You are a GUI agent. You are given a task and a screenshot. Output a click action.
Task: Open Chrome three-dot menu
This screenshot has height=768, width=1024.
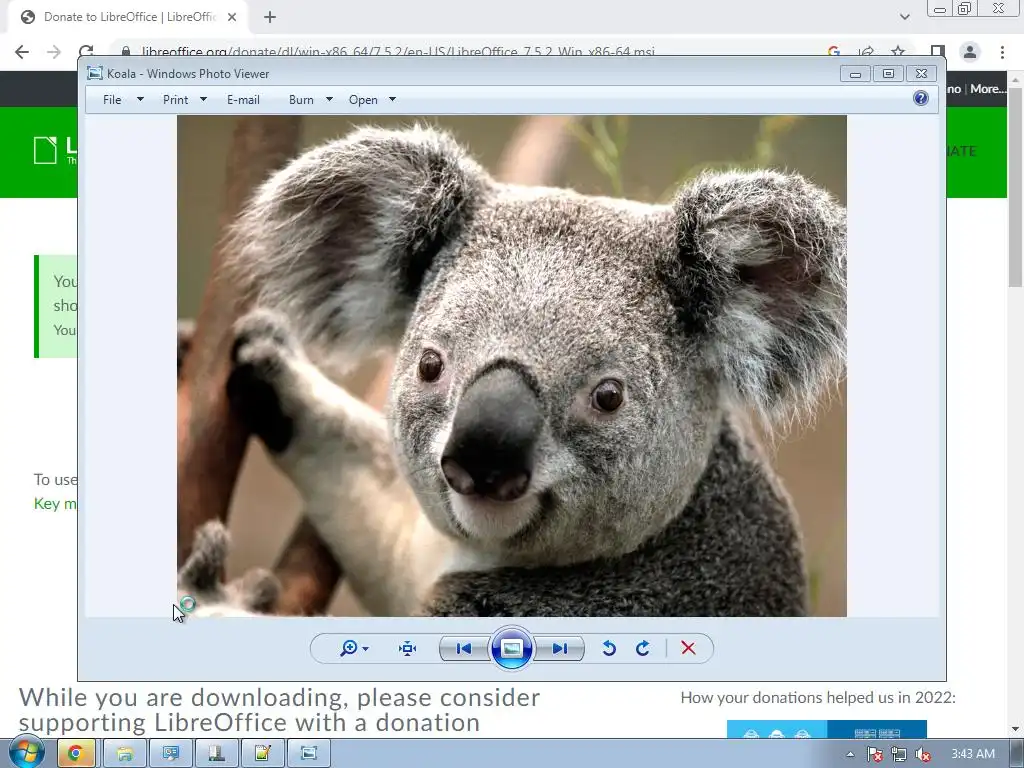[1002, 52]
